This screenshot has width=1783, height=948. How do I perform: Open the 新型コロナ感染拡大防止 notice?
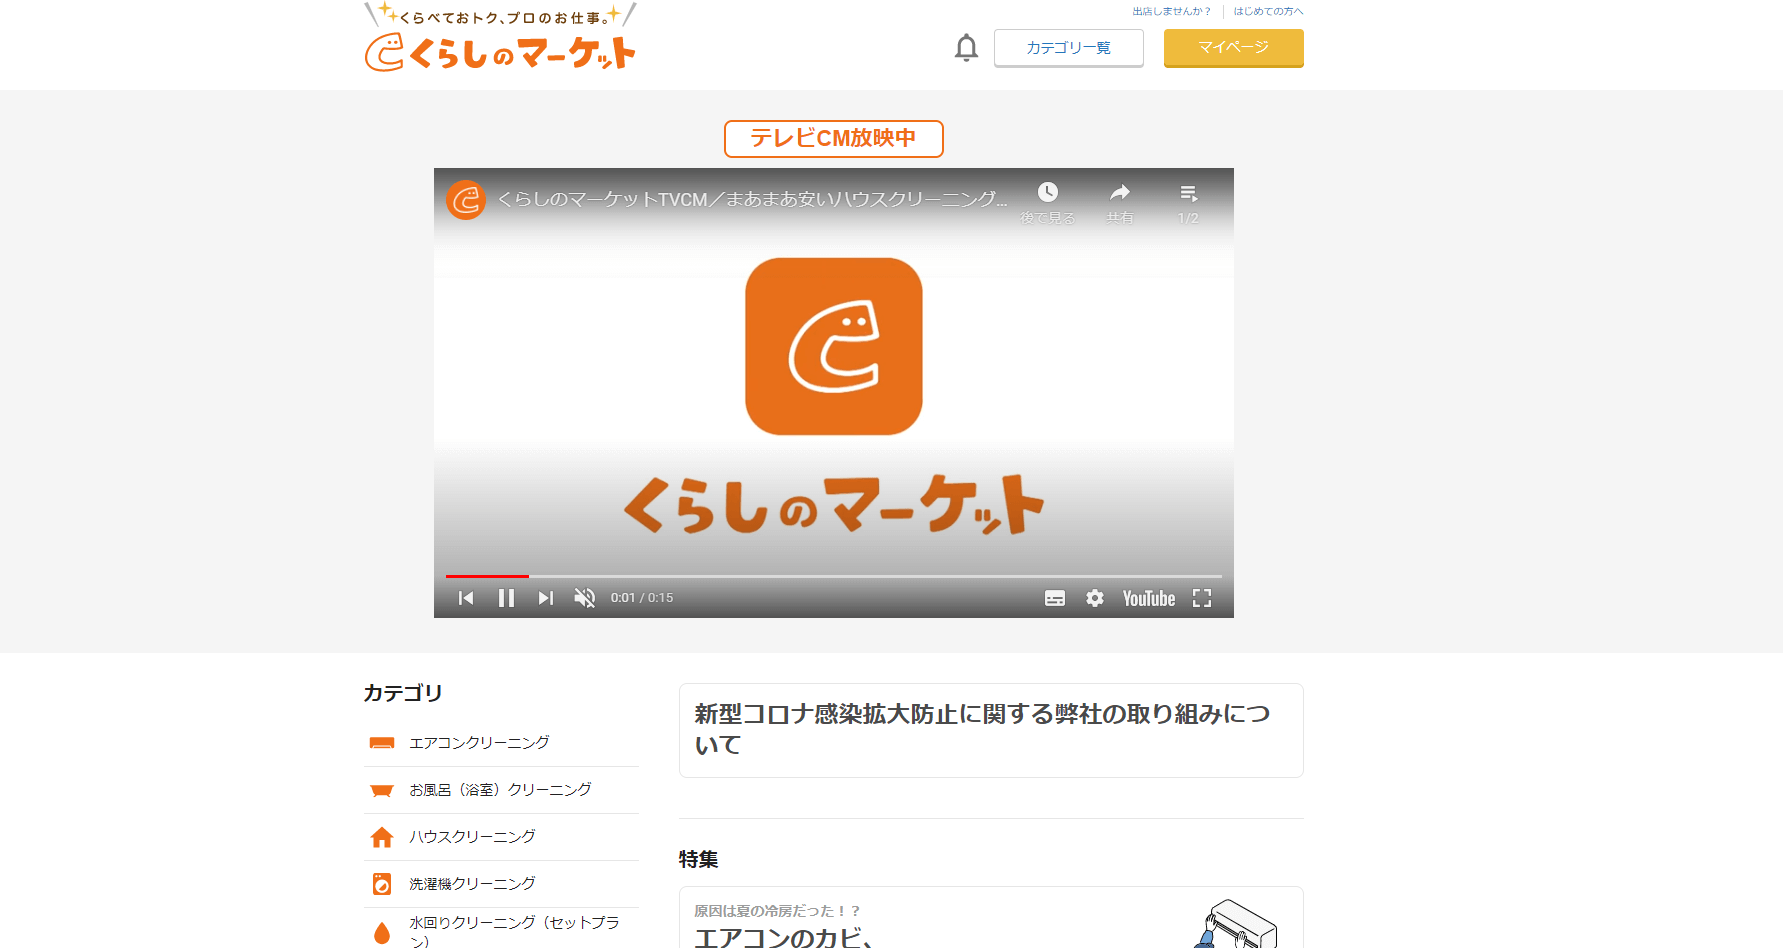[991, 730]
